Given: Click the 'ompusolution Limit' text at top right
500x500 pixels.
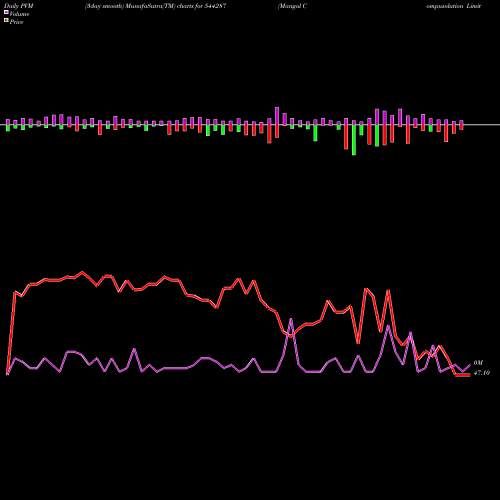Looking at the screenshot, I should pyautogui.click(x=454, y=6).
